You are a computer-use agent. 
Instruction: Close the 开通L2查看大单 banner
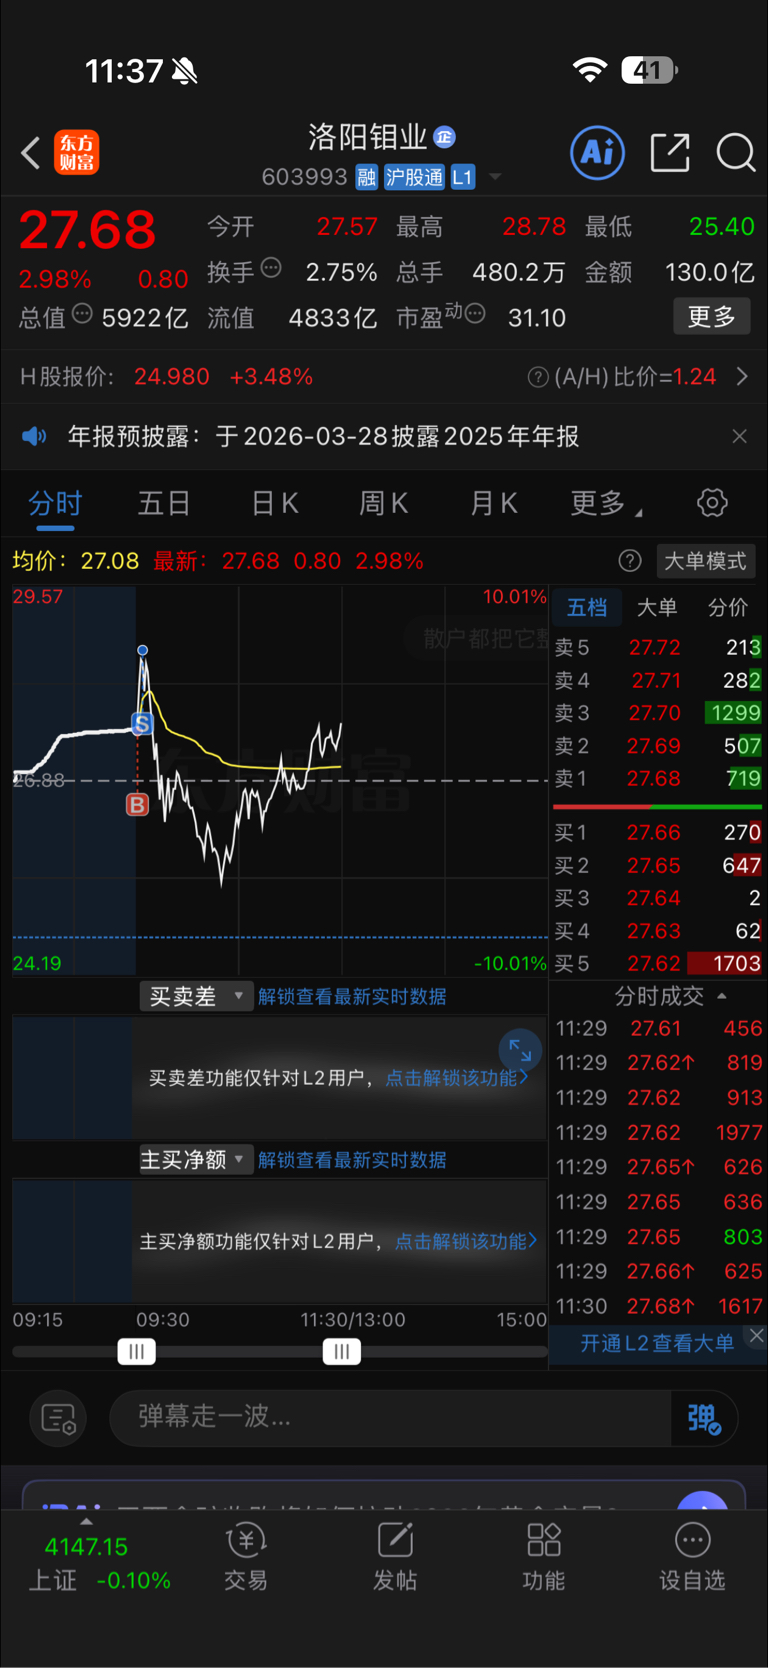click(x=757, y=1335)
